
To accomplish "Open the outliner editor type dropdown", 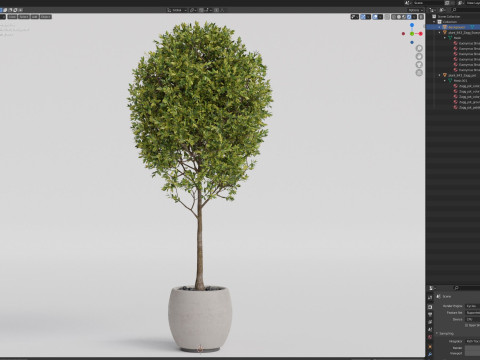I will point(432,10).
